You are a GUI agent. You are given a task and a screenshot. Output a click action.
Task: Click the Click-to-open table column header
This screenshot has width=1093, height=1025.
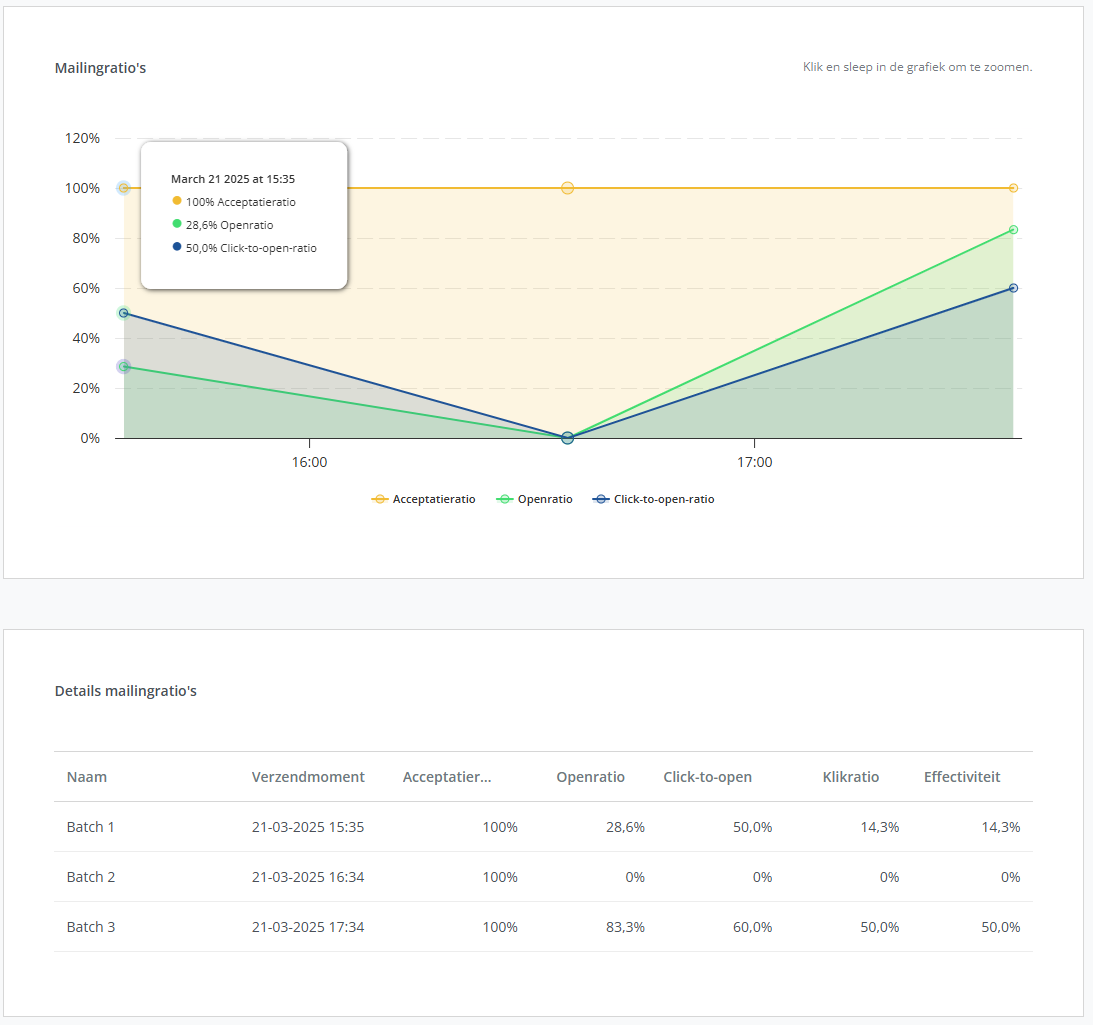pyautogui.click(x=707, y=777)
